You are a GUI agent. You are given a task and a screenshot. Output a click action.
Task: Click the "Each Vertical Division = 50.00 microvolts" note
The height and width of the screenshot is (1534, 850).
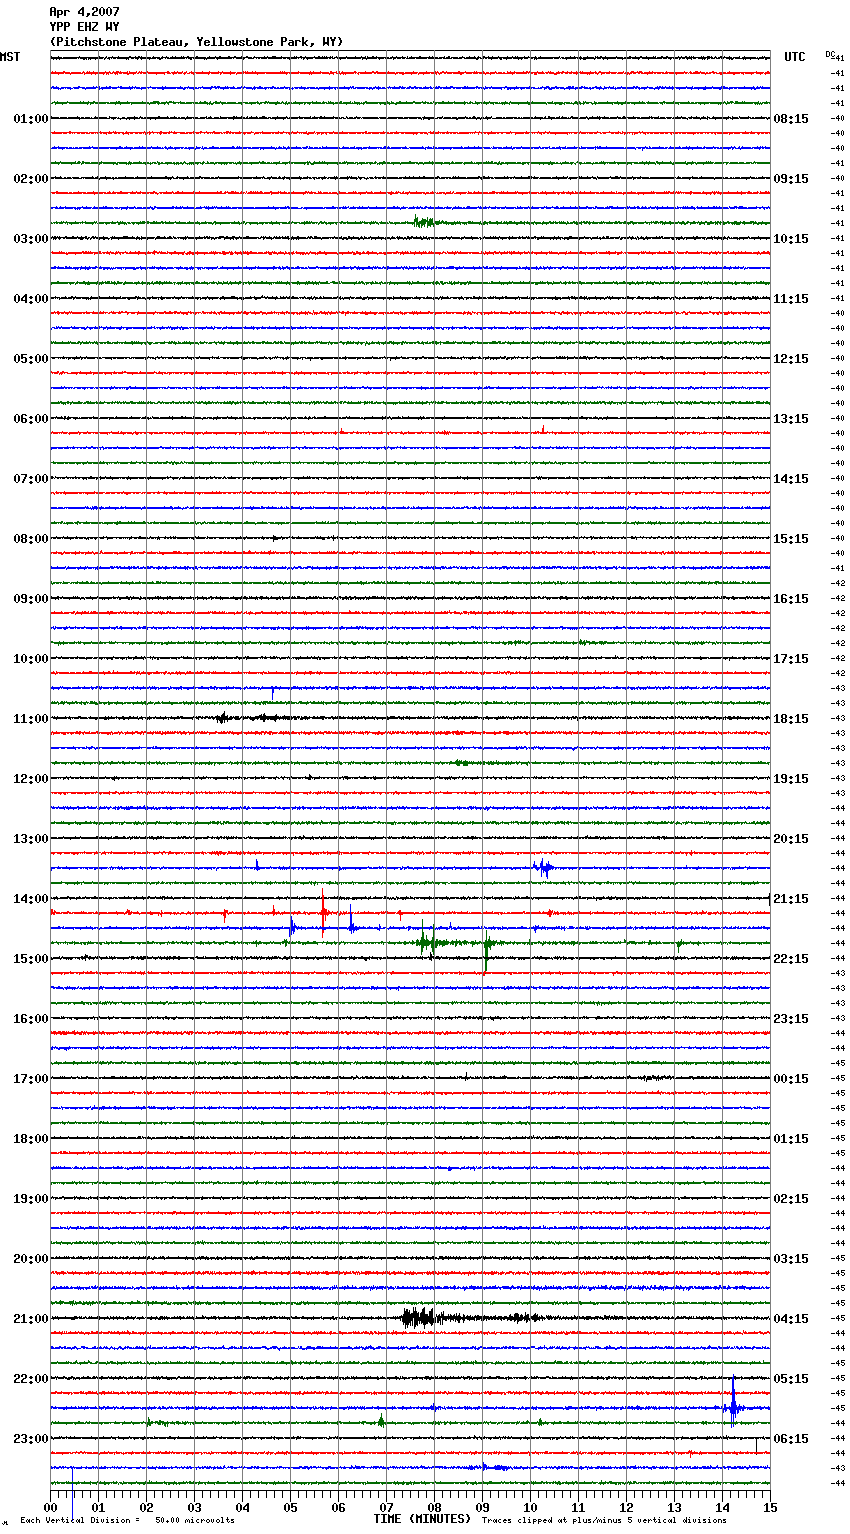point(128,1521)
